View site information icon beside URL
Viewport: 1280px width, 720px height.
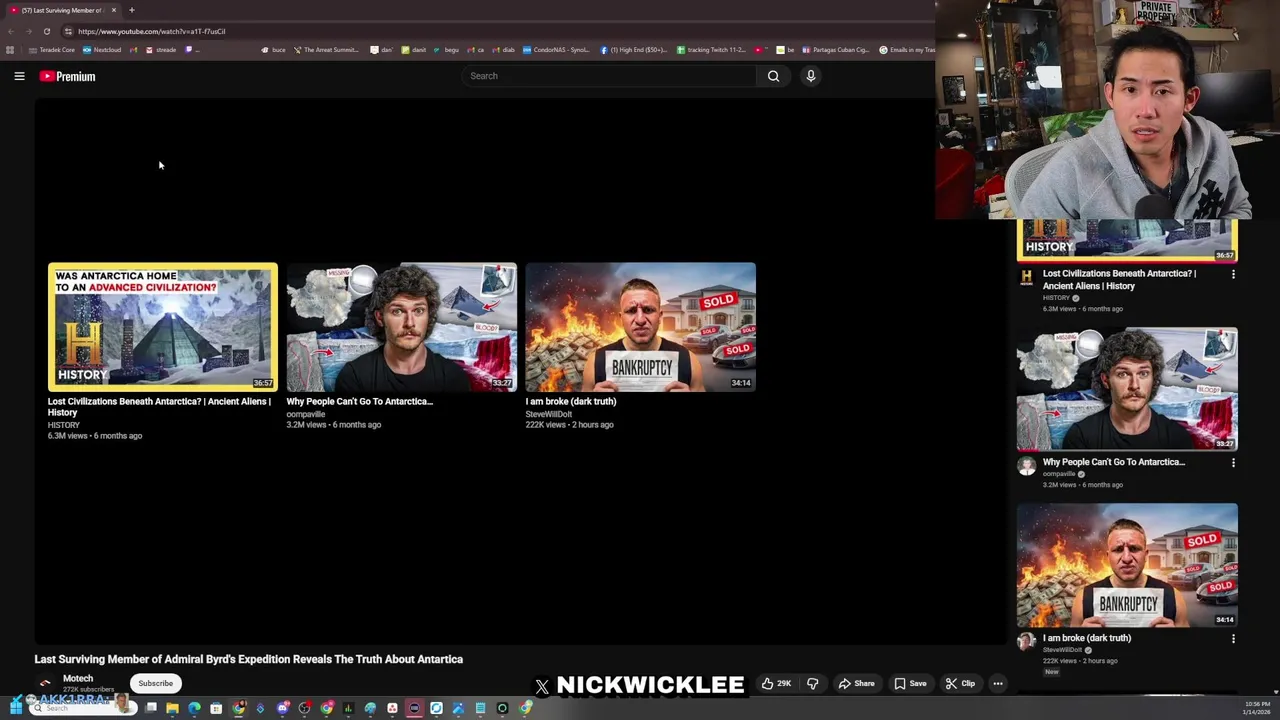tap(68, 31)
